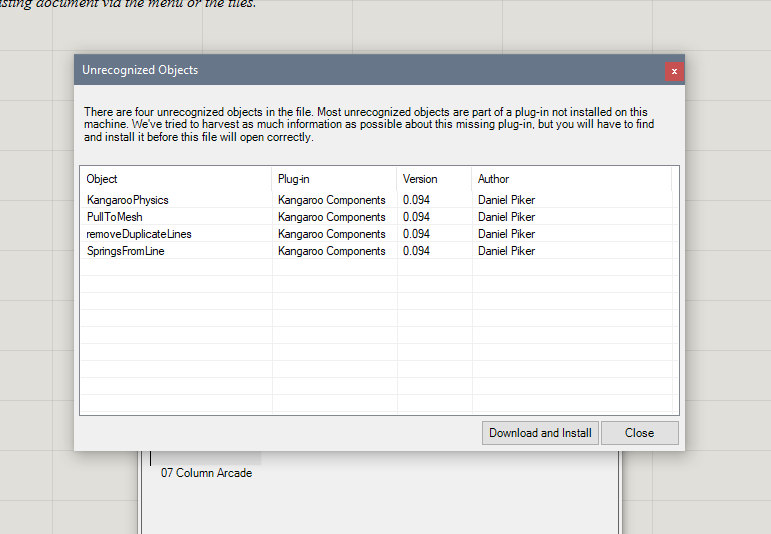The width and height of the screenshot is (771, 534).
Task: Open the 07 Column Arcade entry behind dialog
Action: pyautogui.click(x=207, y=473)
